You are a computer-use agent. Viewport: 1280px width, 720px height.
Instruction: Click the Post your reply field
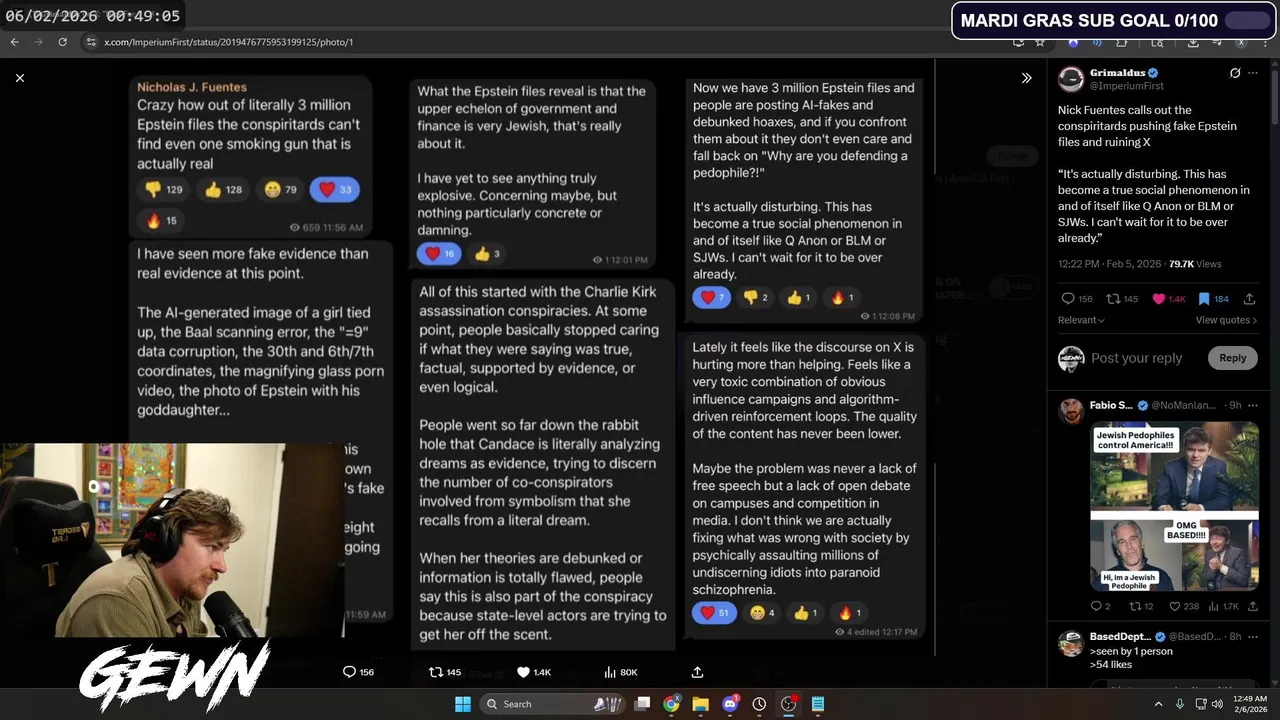[x=1137, y=358]
